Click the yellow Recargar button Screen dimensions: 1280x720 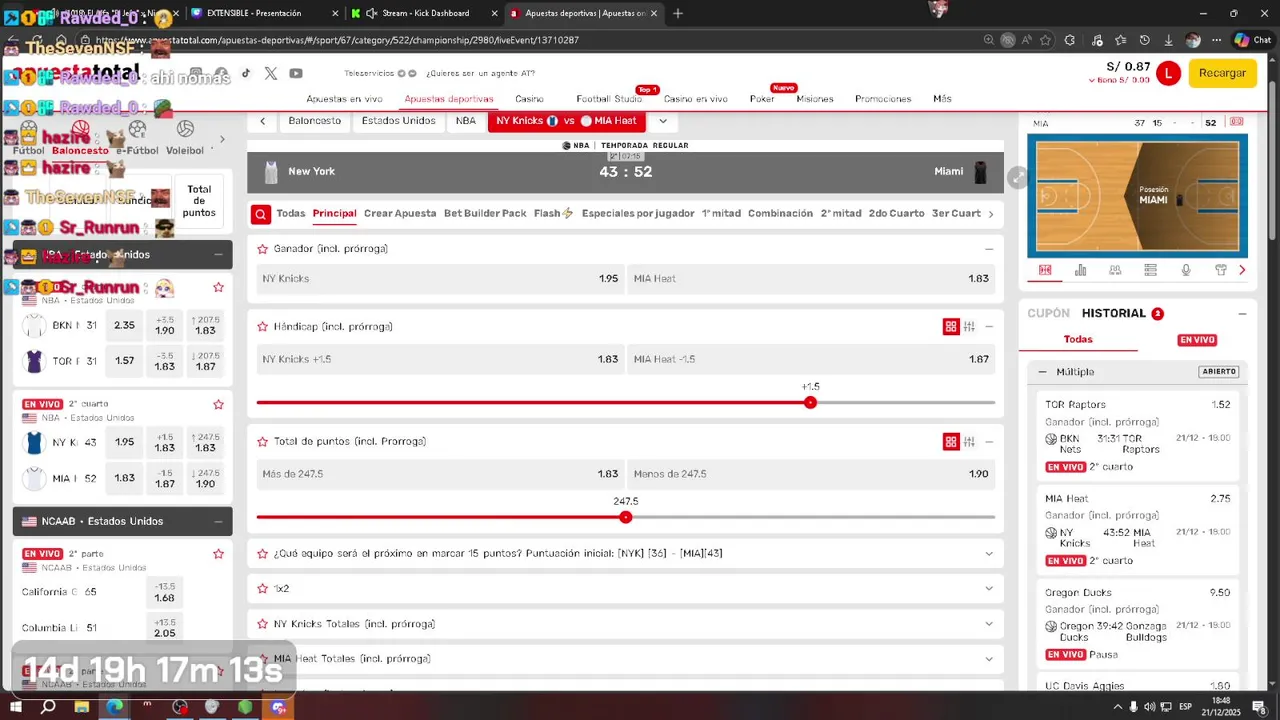point(1222,73)
